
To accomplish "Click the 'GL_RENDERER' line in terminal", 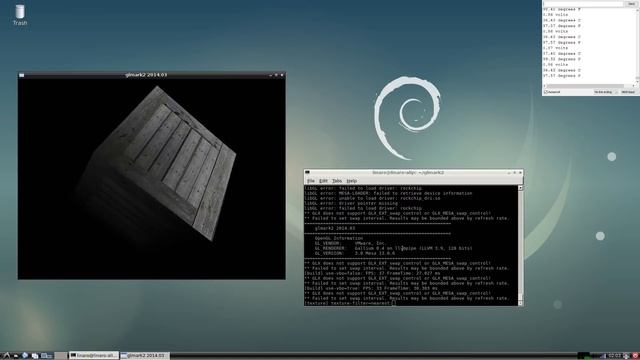I will [x=393, y=248].
